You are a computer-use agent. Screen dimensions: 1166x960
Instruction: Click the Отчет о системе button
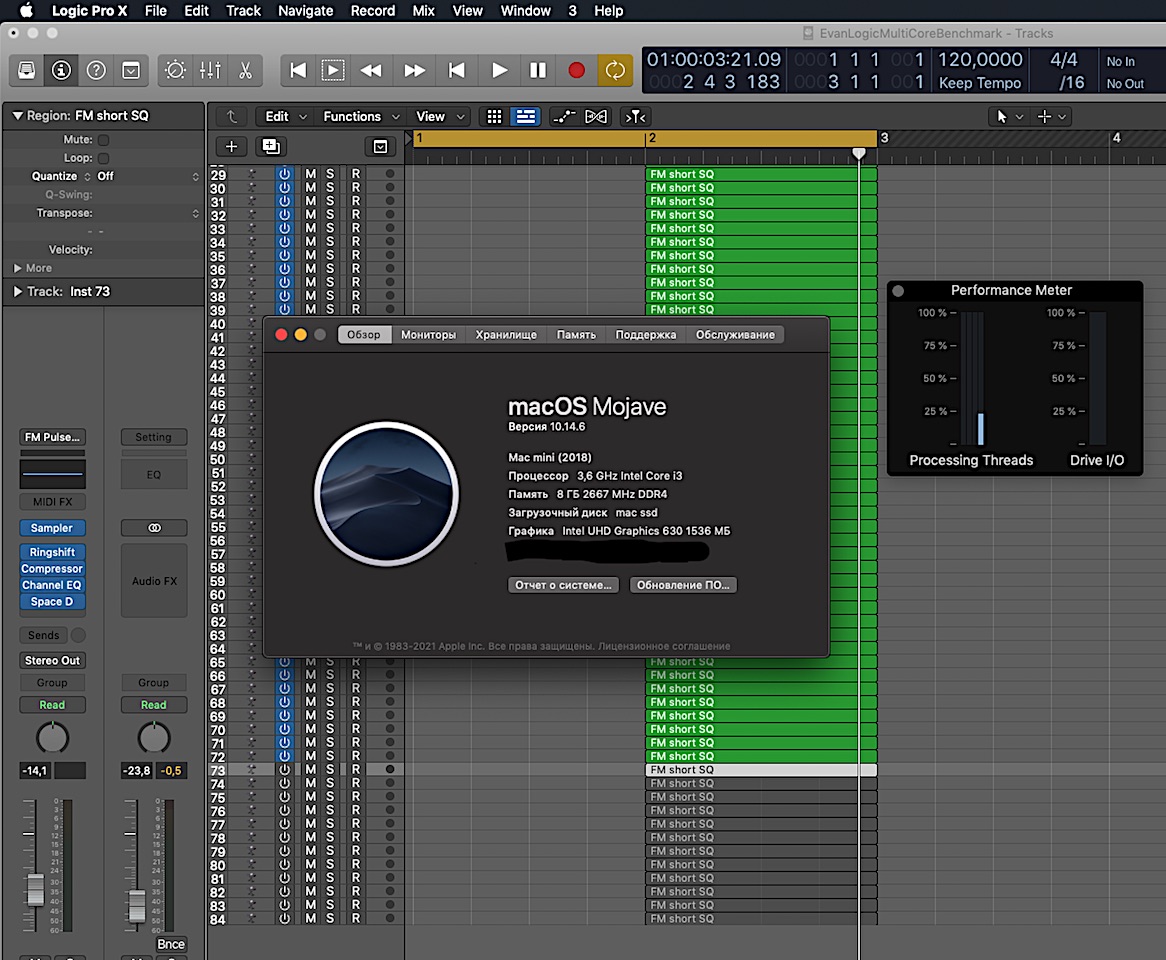[x=563, y=585]
